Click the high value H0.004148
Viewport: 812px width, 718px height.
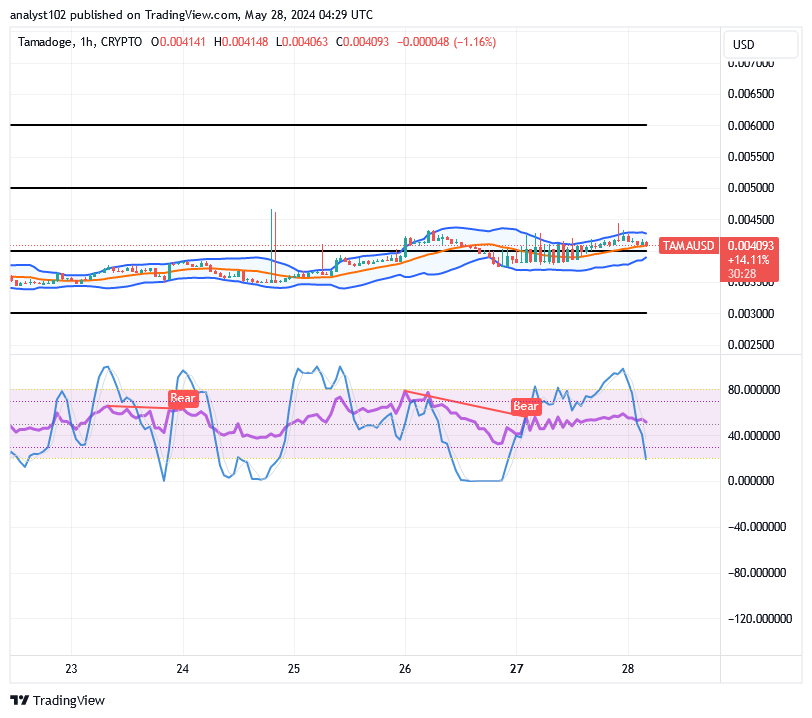(241, 42)
